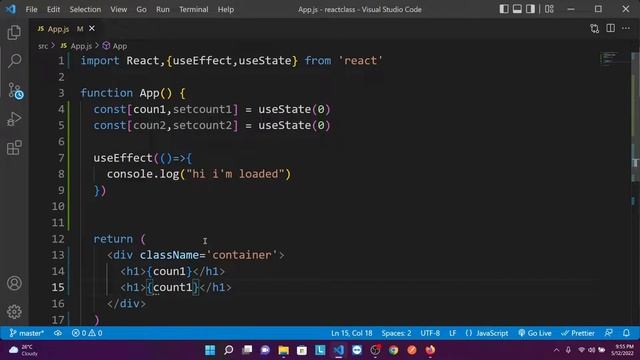Open Changes compare icon in editor toolbar
This screenshot has height=360, width=640.
point(595,28)
